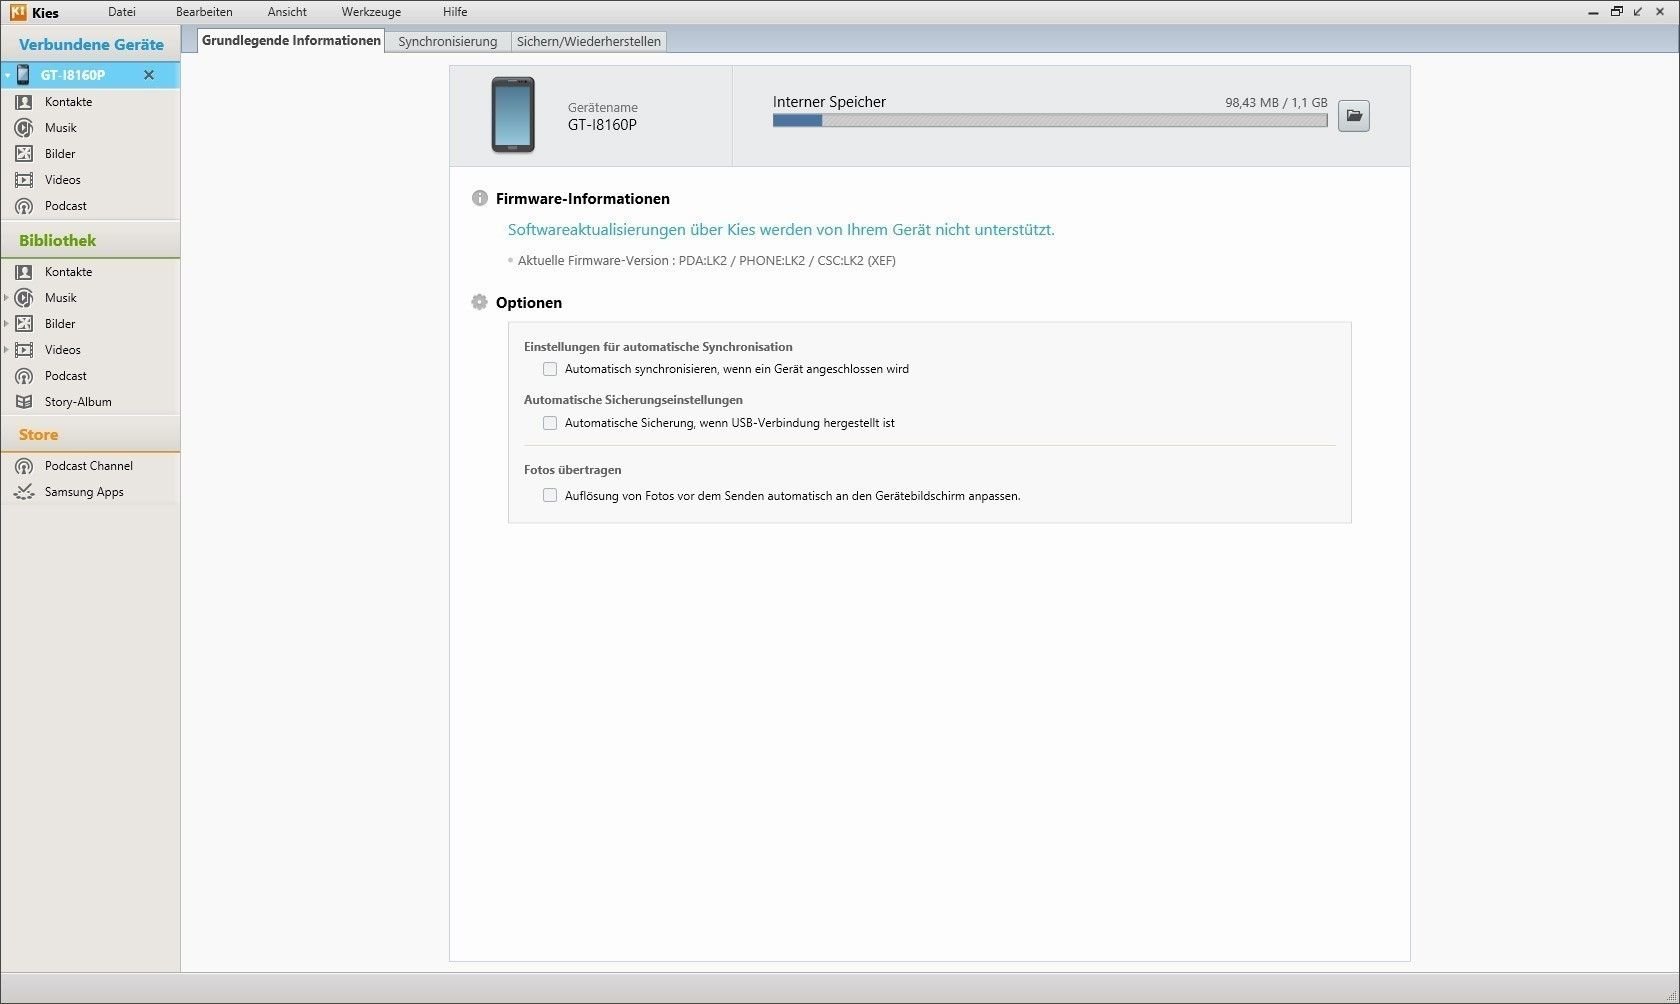Click the Interner Speicher label
1680x1004 pixels.
829,102
